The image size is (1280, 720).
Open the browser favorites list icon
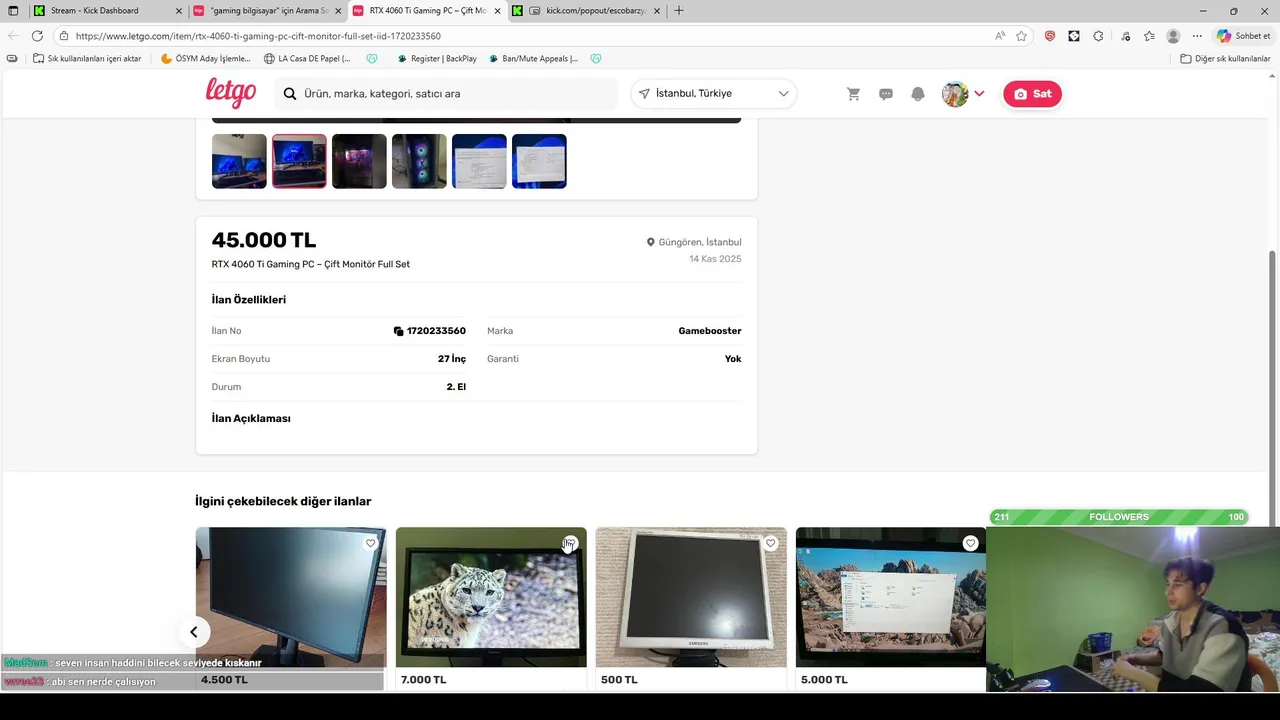pyautogui.click(x=1149, y=36)
